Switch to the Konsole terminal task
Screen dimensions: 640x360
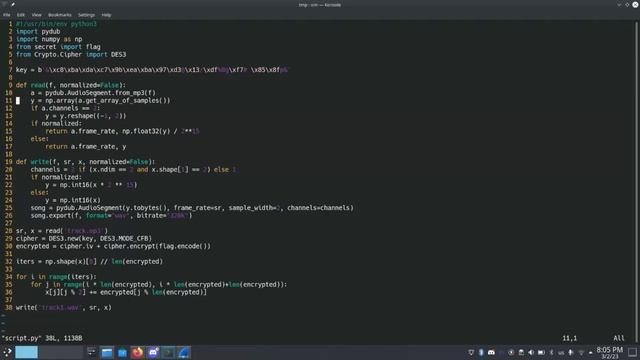[168, 352]
